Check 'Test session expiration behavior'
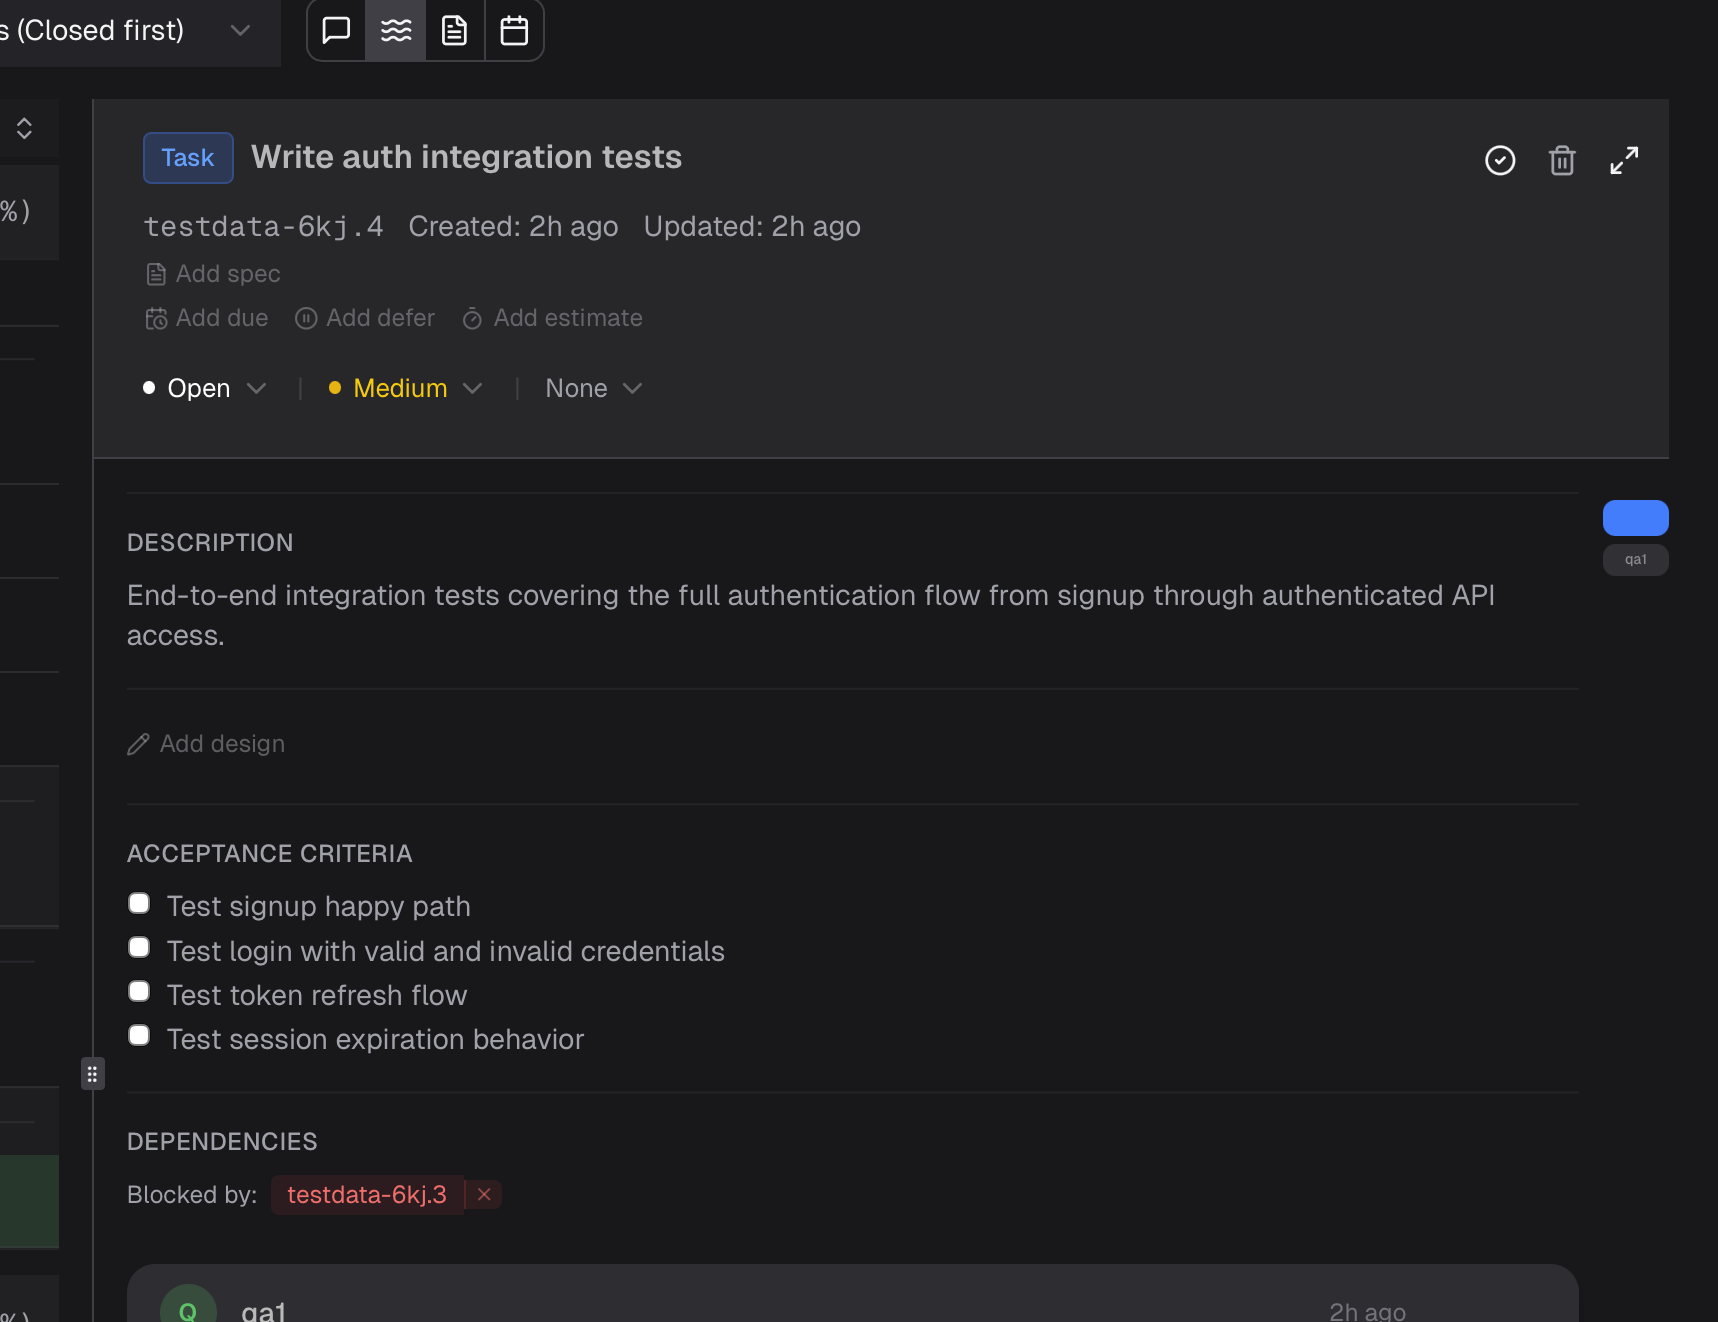The width and height of the screenshot is (1718, 1322). [138, 1035]
